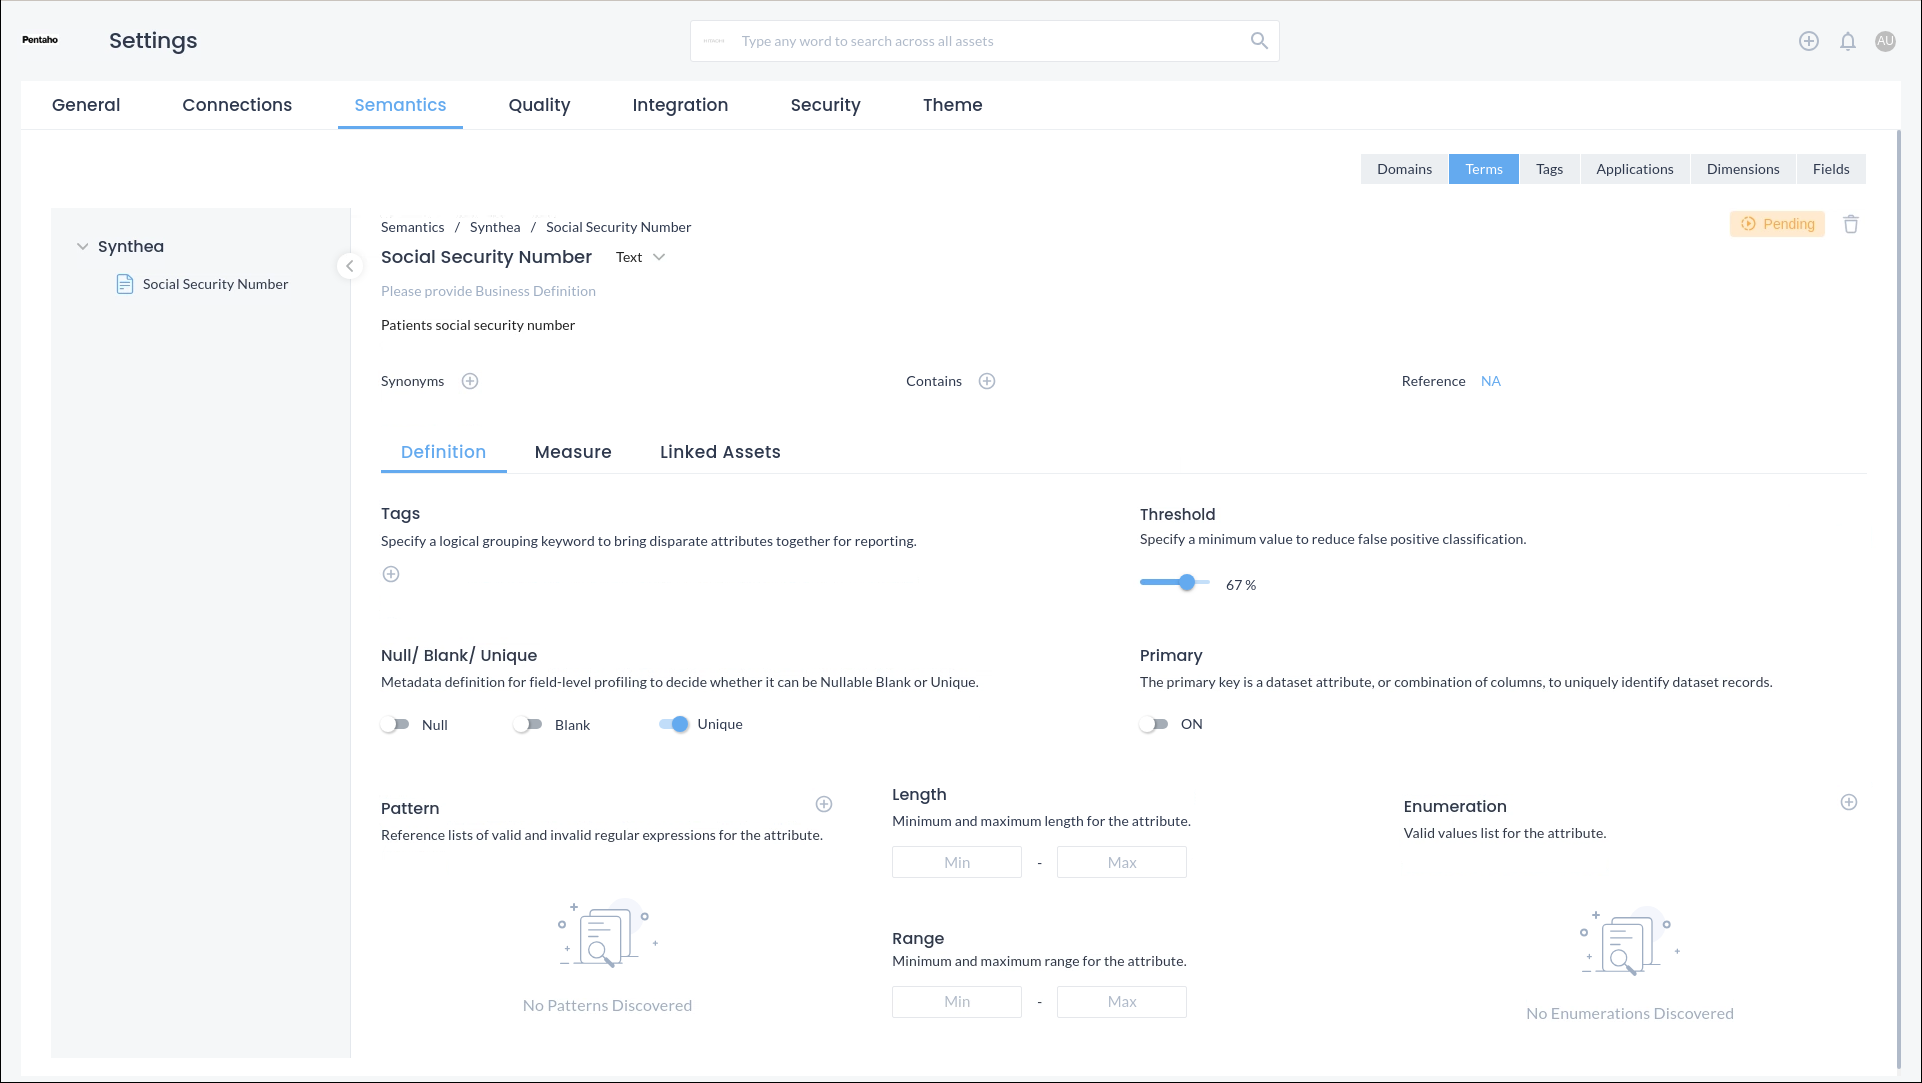1922x1083 pixels.
Task: Turn on the Blank toggle
Action: tap(528, 724)
